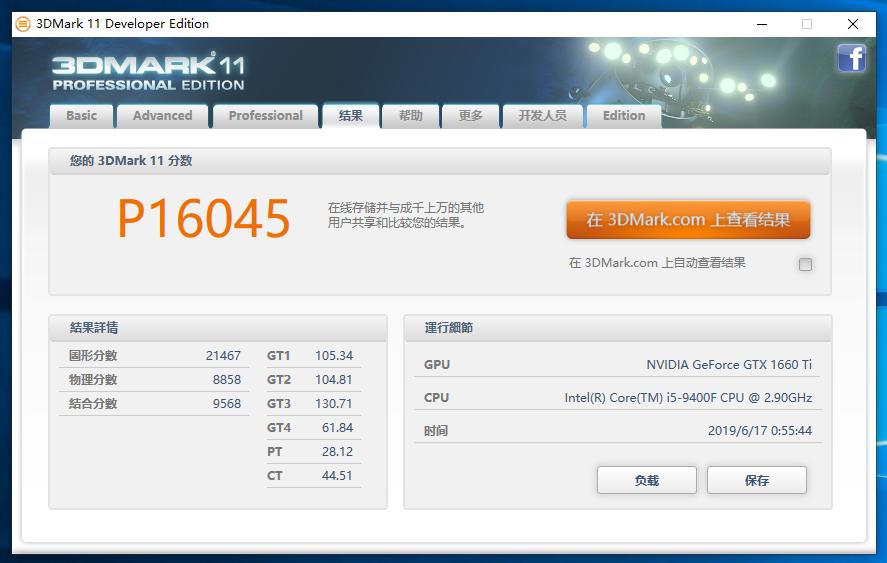Go to the 结果 tab
The image size is (887, 563).
coord(351,116)
